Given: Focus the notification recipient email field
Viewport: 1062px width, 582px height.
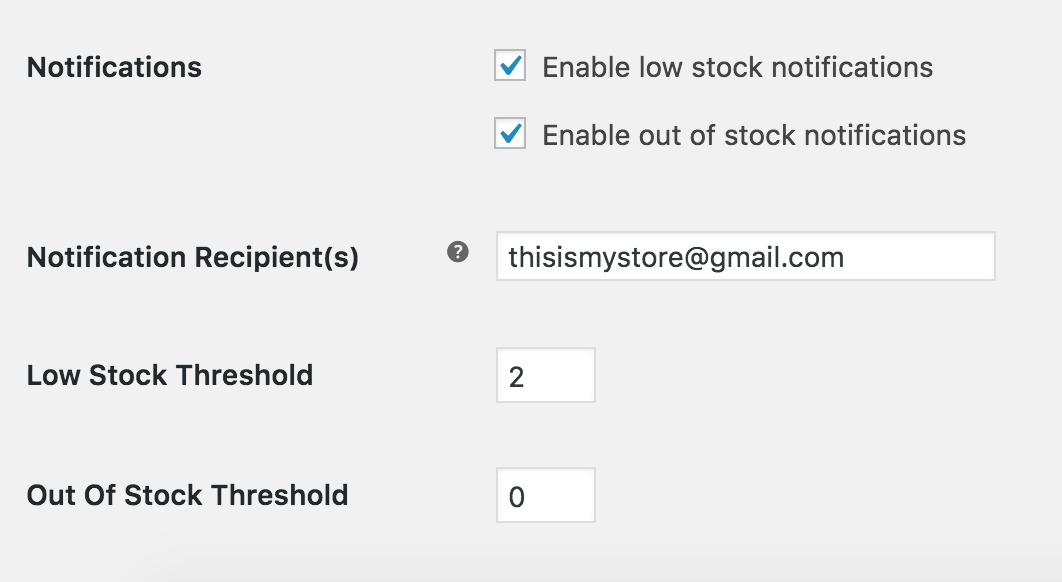Looking at the screenshot, I should (x=746, y=256).
